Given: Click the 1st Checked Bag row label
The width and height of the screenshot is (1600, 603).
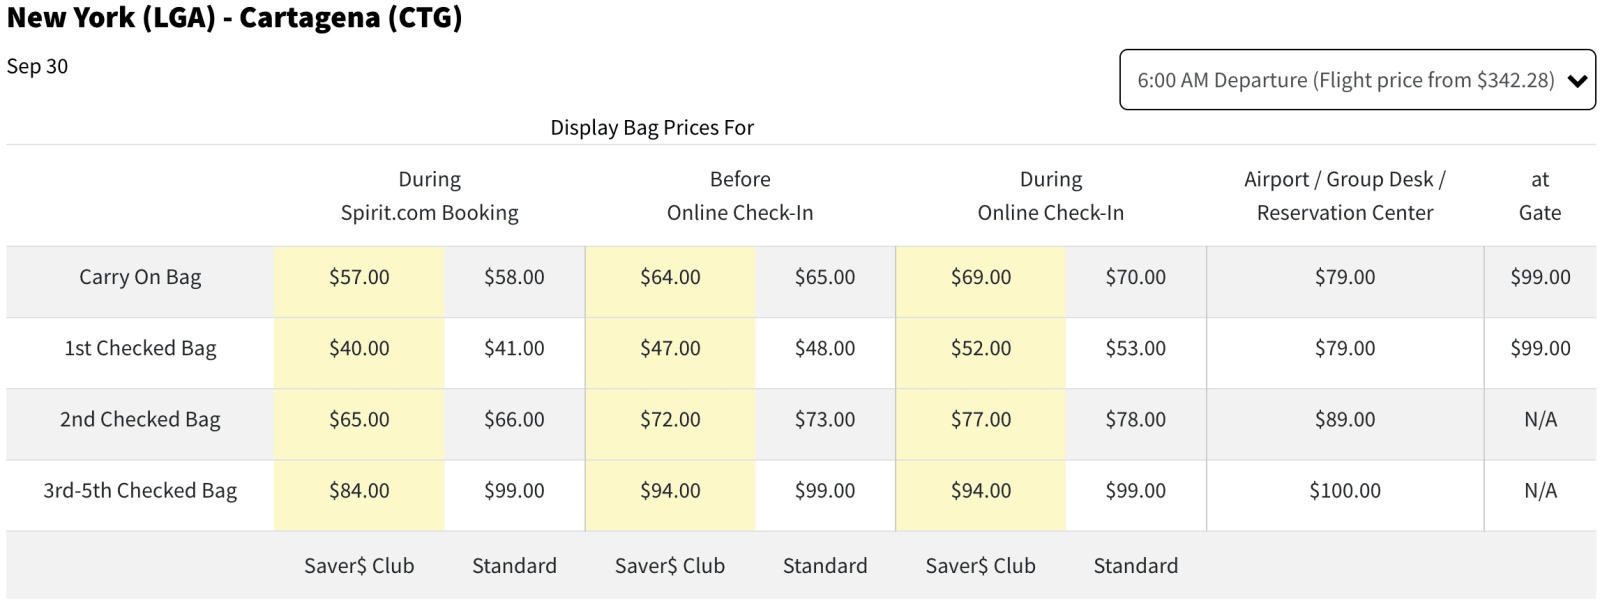Looking at the screenshot, I should click(140, 348).
